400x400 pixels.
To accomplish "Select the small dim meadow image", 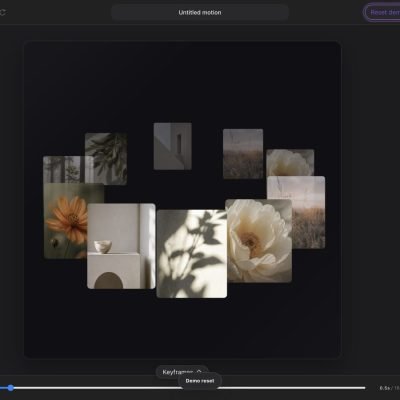I will [x=243, y=154].
